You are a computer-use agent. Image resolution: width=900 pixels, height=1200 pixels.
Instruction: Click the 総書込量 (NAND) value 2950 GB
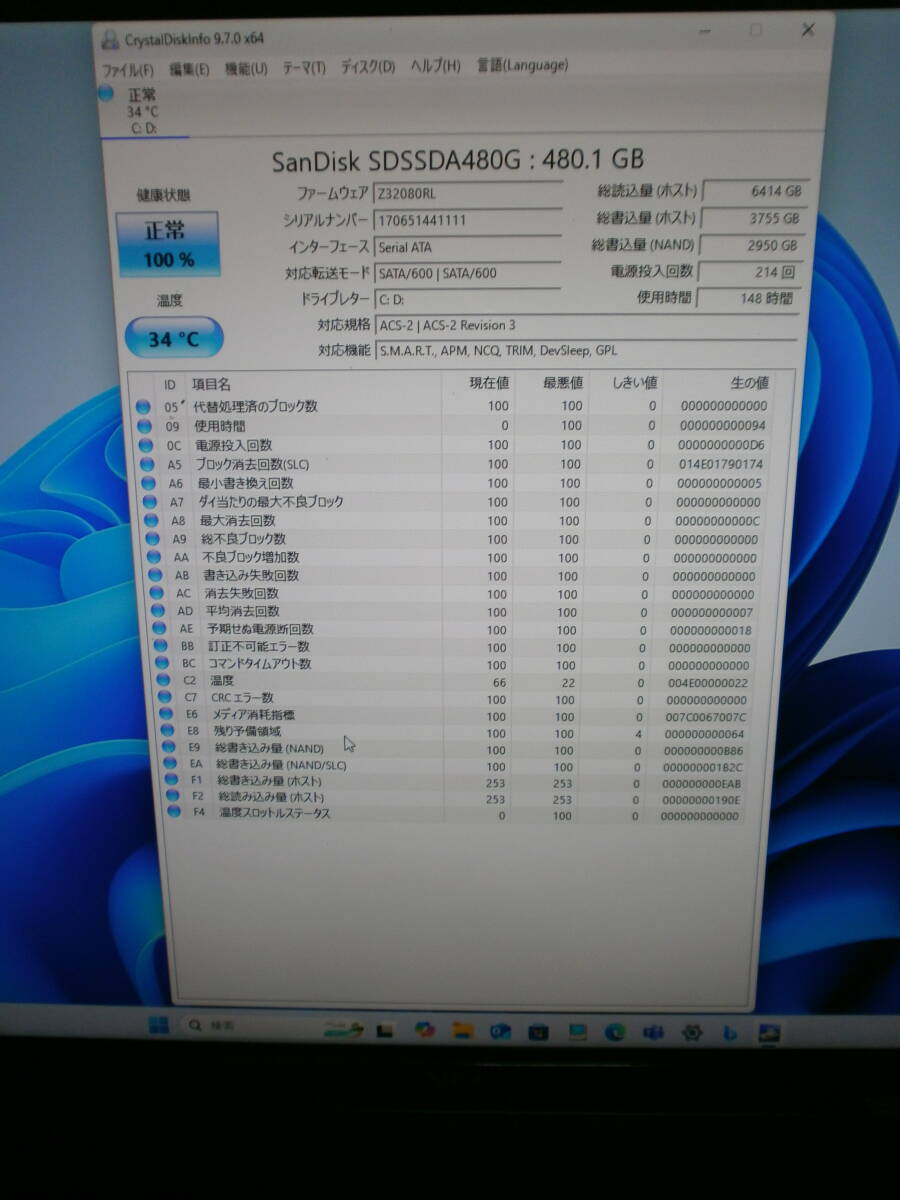coord(751,245)
